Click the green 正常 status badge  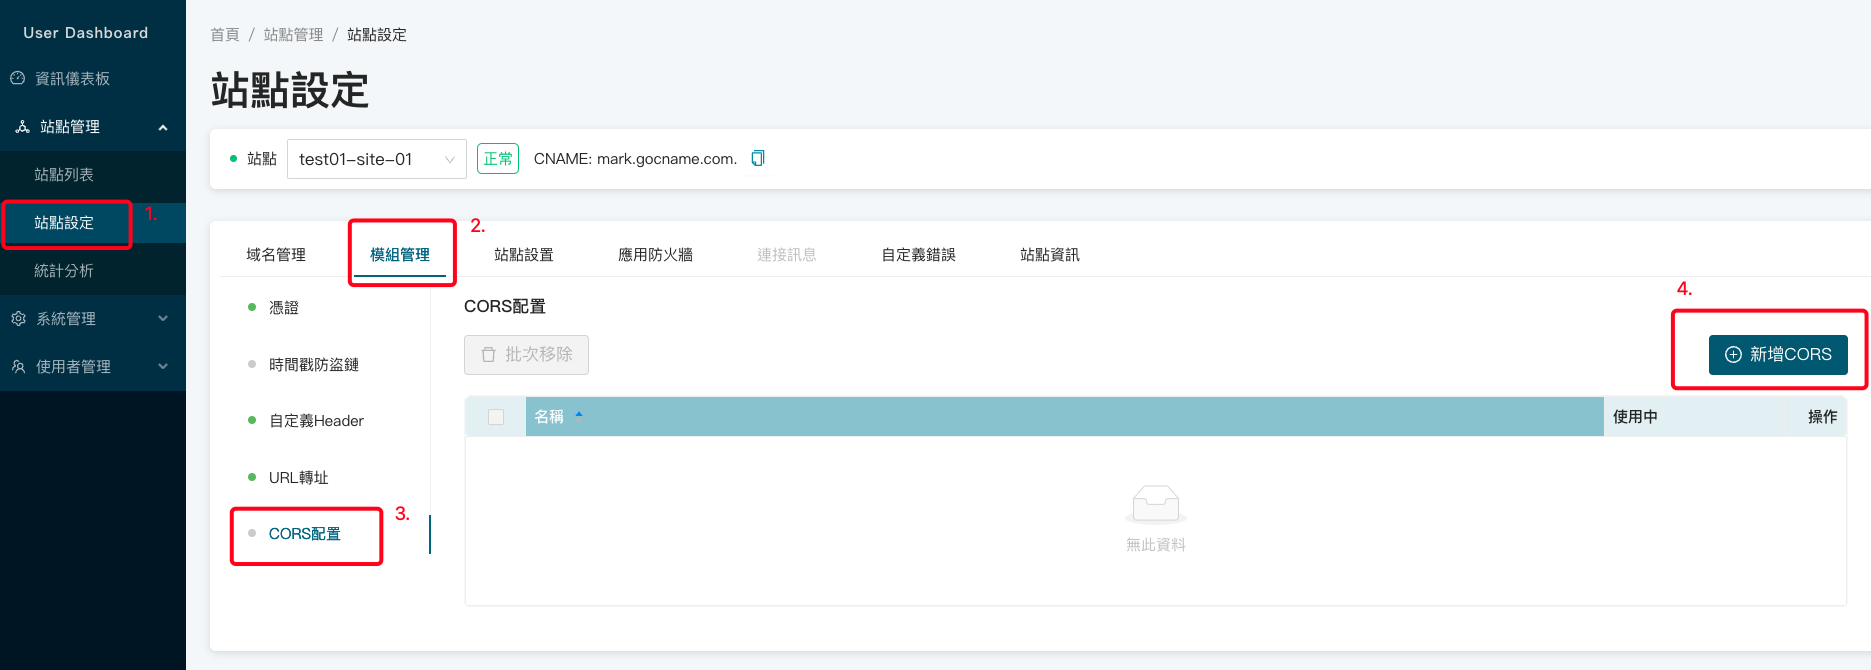(497, 159)
